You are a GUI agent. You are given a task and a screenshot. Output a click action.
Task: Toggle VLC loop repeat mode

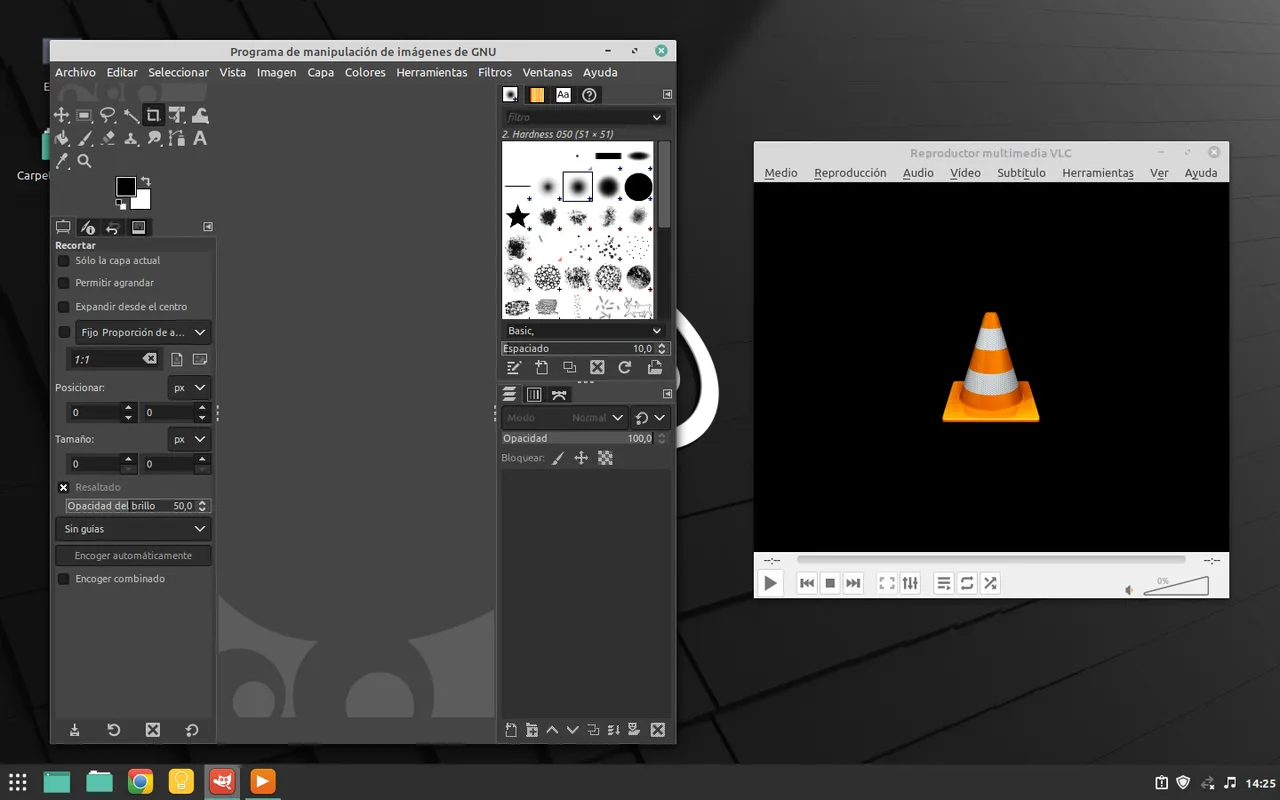[x=967, y=583]
